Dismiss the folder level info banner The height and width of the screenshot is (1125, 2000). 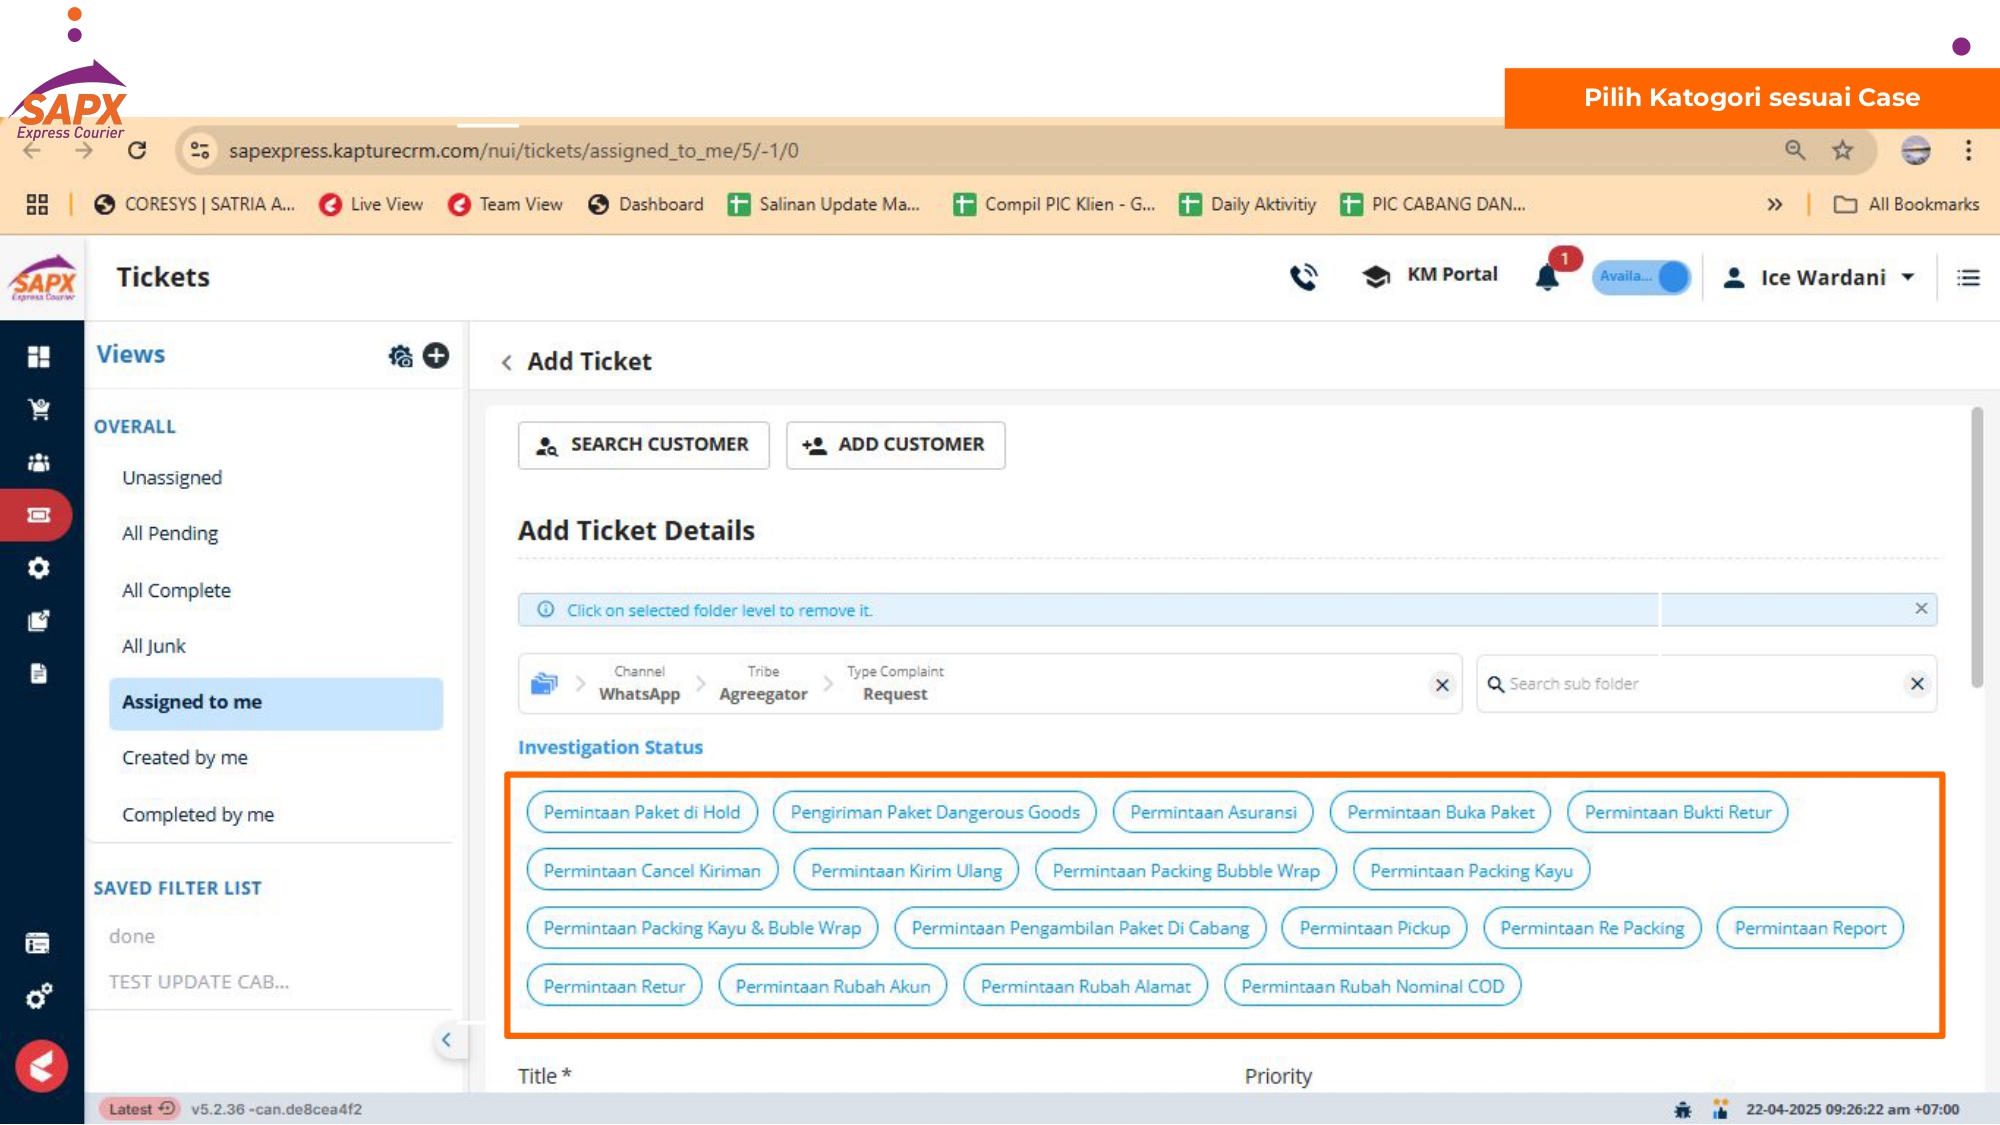(1921, 609)
